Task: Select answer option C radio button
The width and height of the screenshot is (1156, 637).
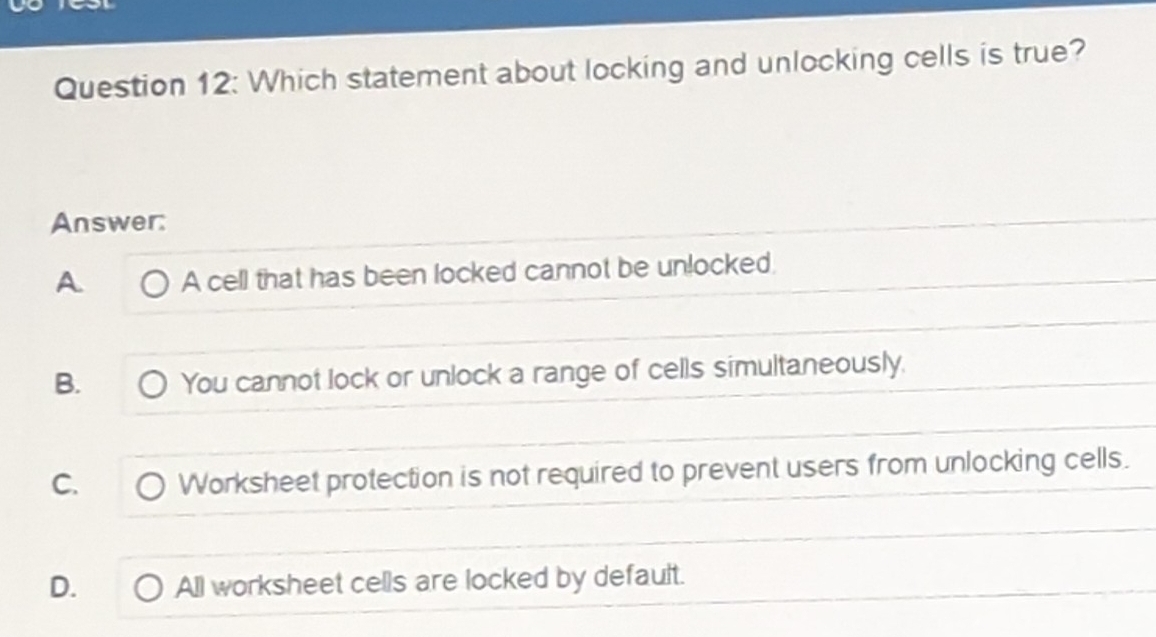Action: click(x=150, y=485)
